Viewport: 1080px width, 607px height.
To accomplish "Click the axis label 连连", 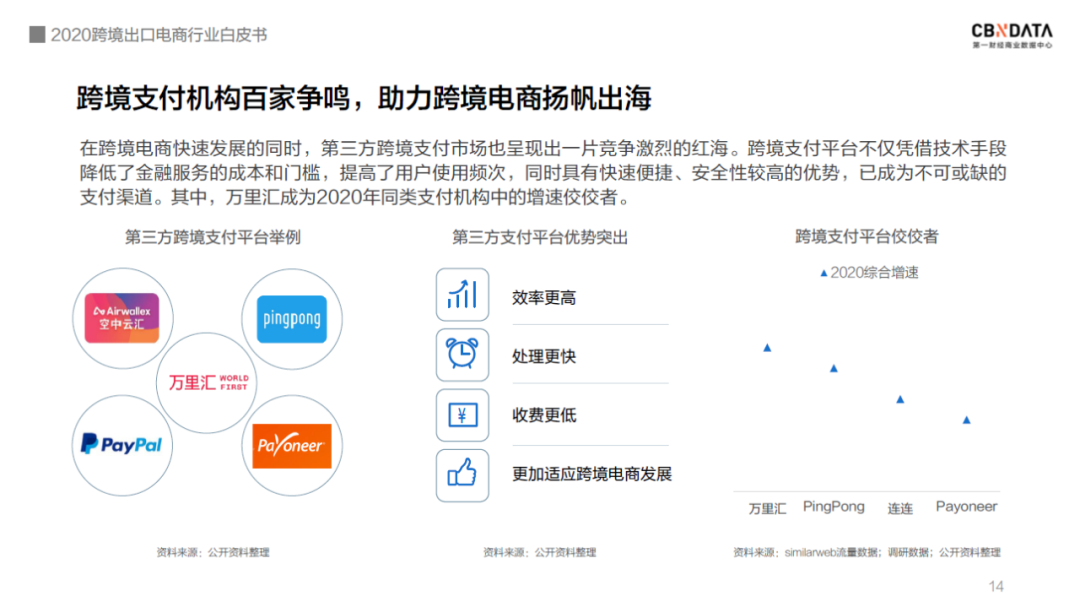I will pos(900,508).
